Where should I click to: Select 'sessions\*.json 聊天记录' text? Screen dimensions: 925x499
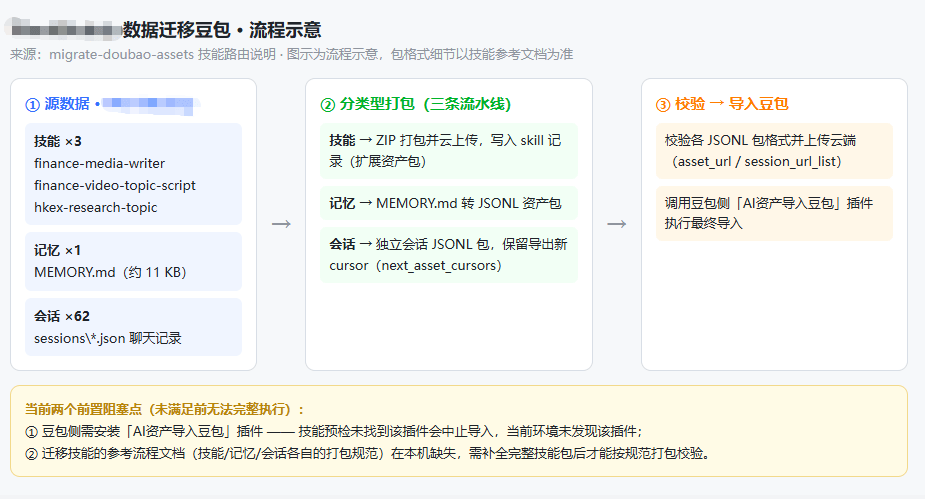108,339
